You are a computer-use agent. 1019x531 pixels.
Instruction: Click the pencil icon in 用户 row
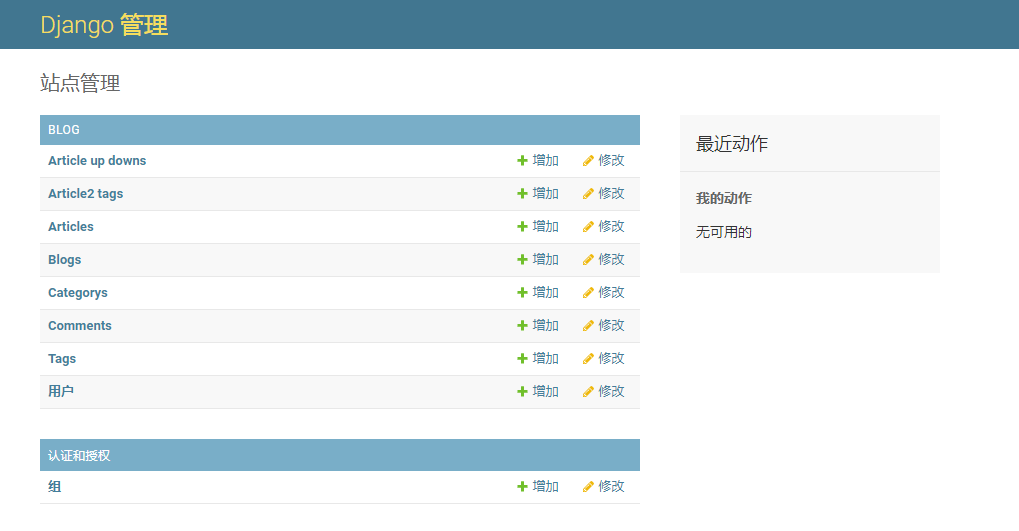click(588, 391)
